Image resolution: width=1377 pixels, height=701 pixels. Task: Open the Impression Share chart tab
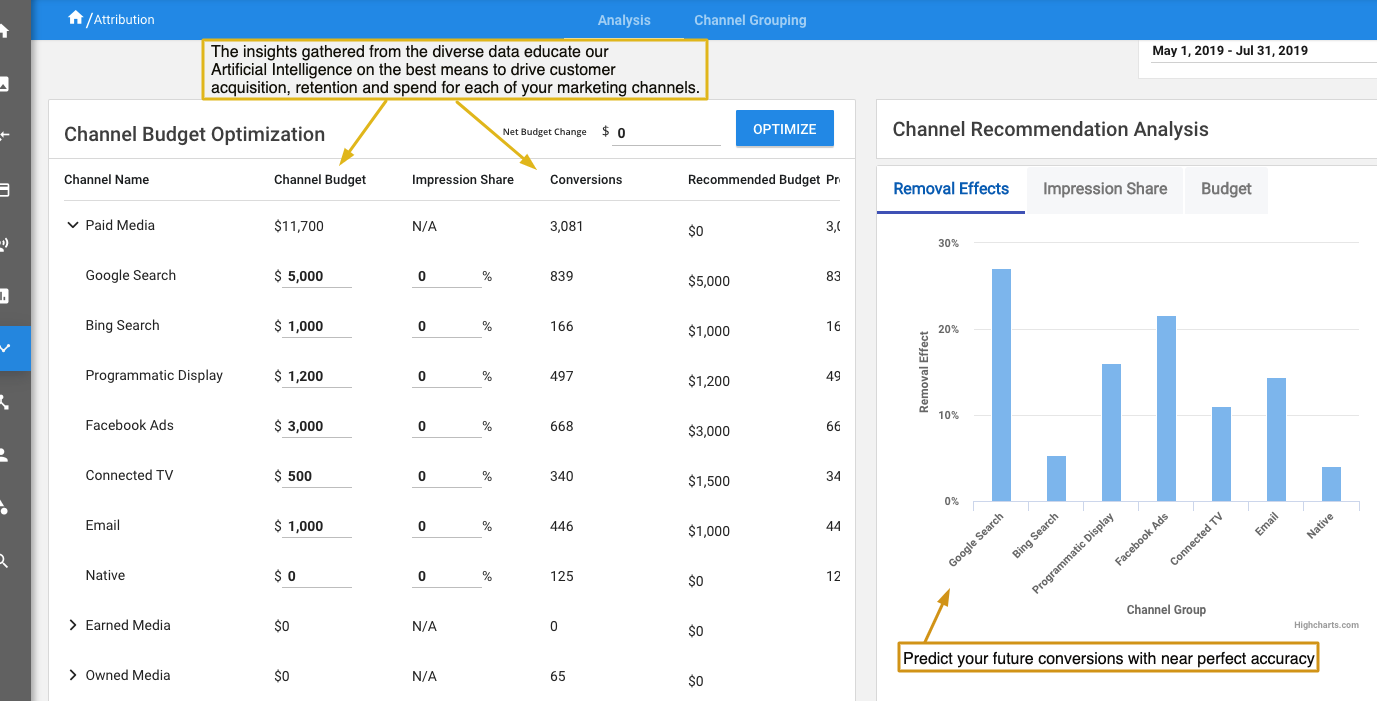point(1105,189)
